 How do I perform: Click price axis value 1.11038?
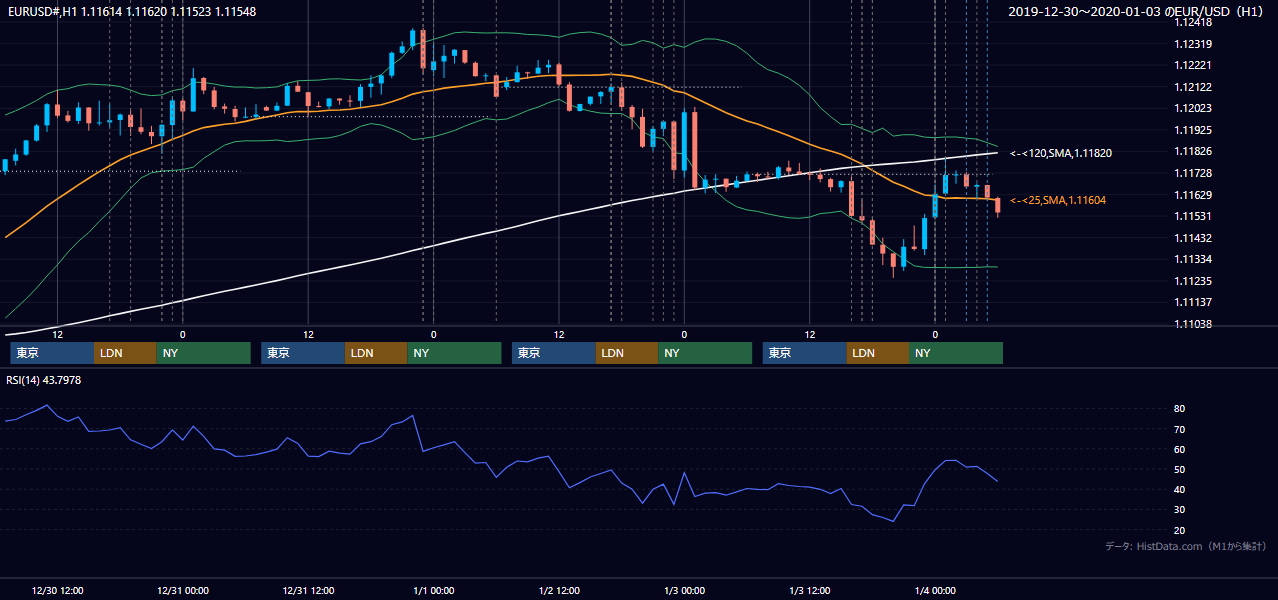pyautogui.click(x=1193, y=324)
